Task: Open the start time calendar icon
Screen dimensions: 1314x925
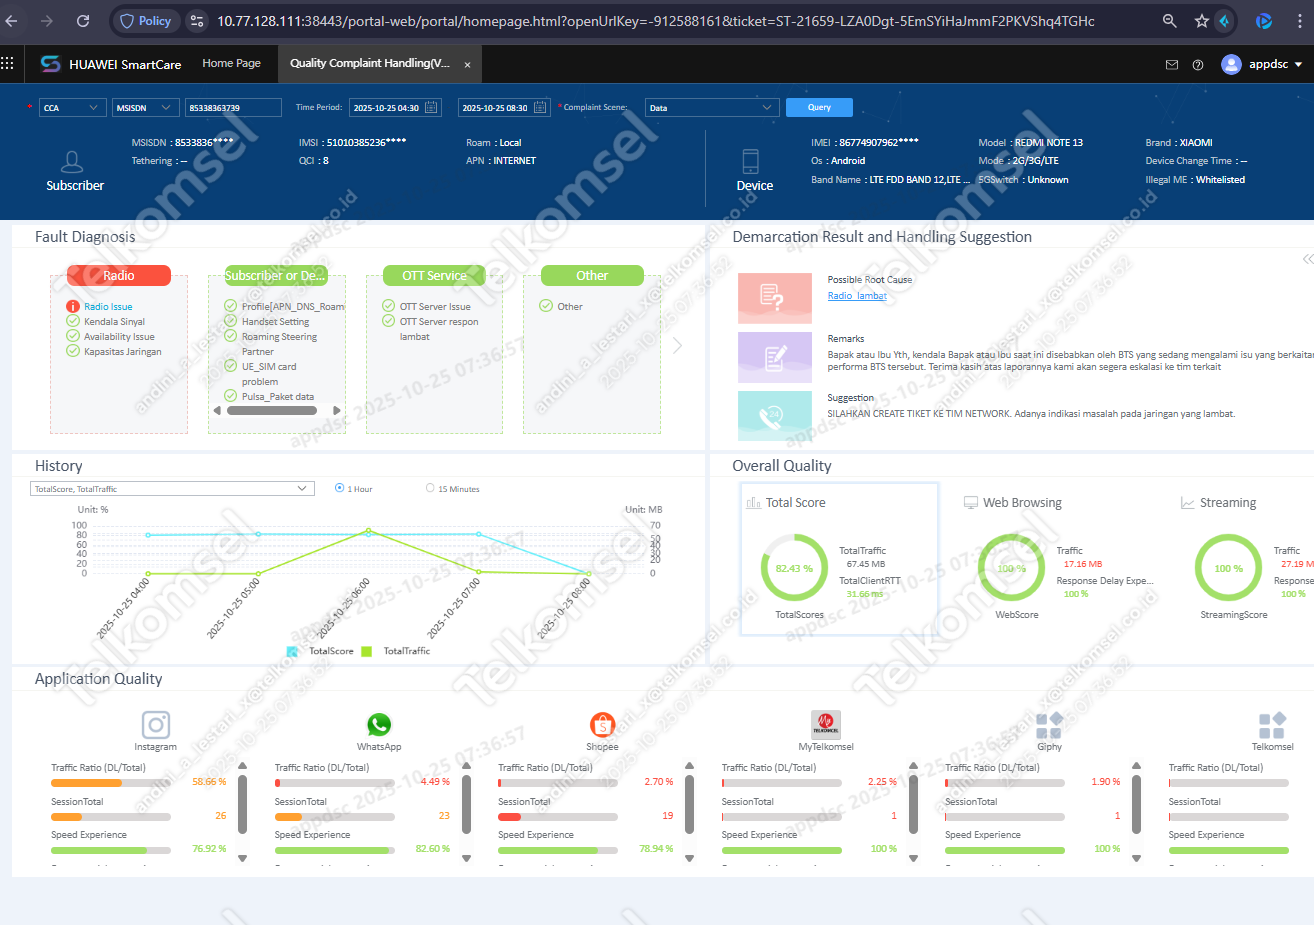Action: pos(432,107)
